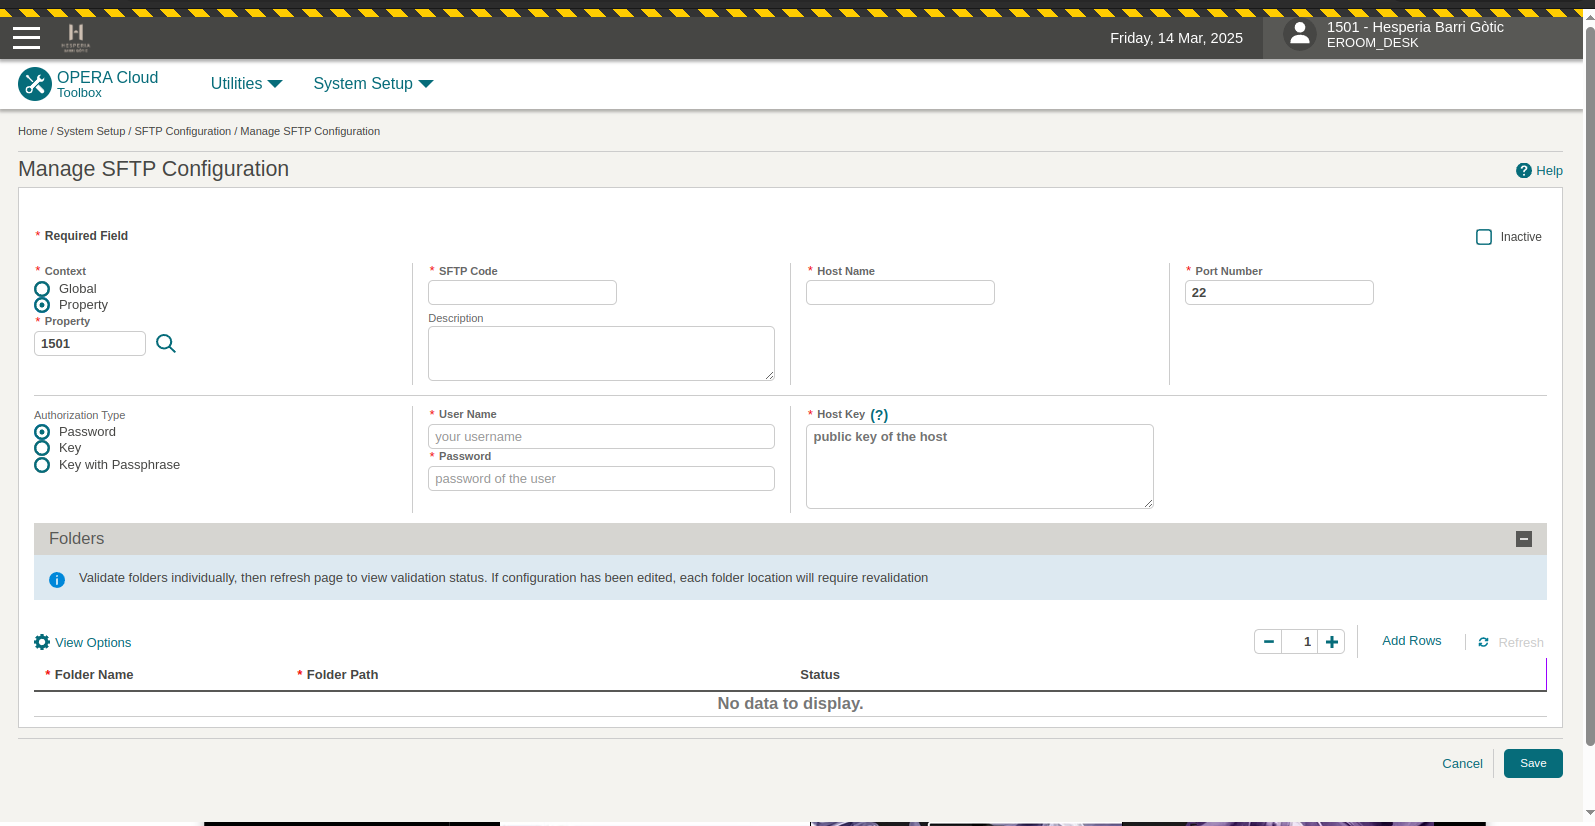This screenshot has width=1595, height=826.
Task: Click the Help question mark icon
Action: pos(1523,171)
